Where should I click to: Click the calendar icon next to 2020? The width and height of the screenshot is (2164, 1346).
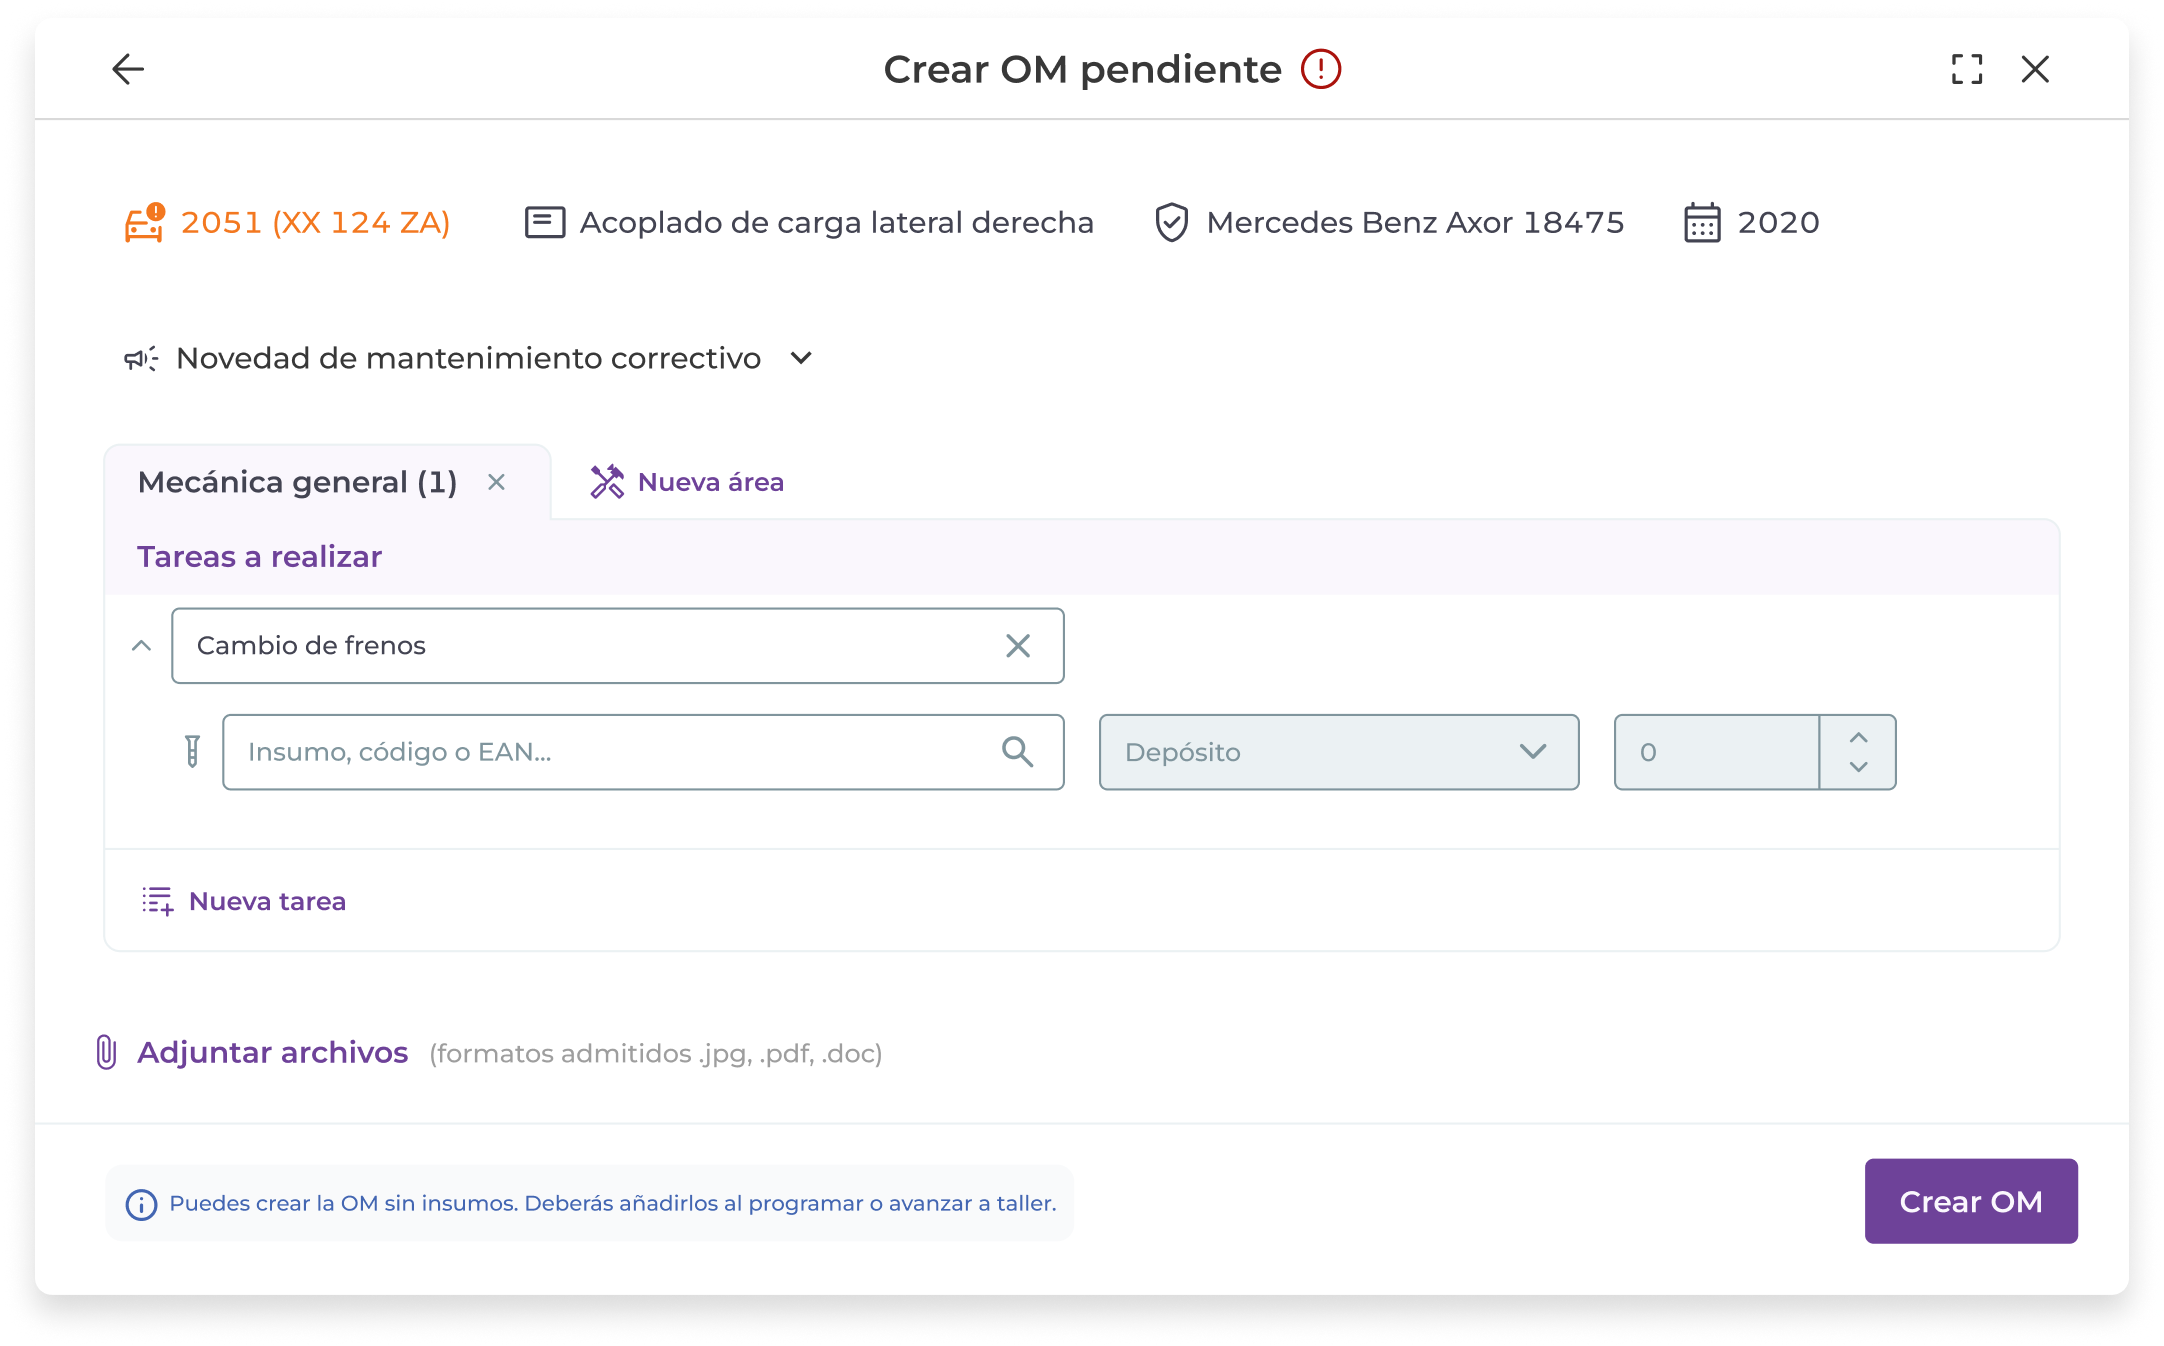click(1701, 222)
